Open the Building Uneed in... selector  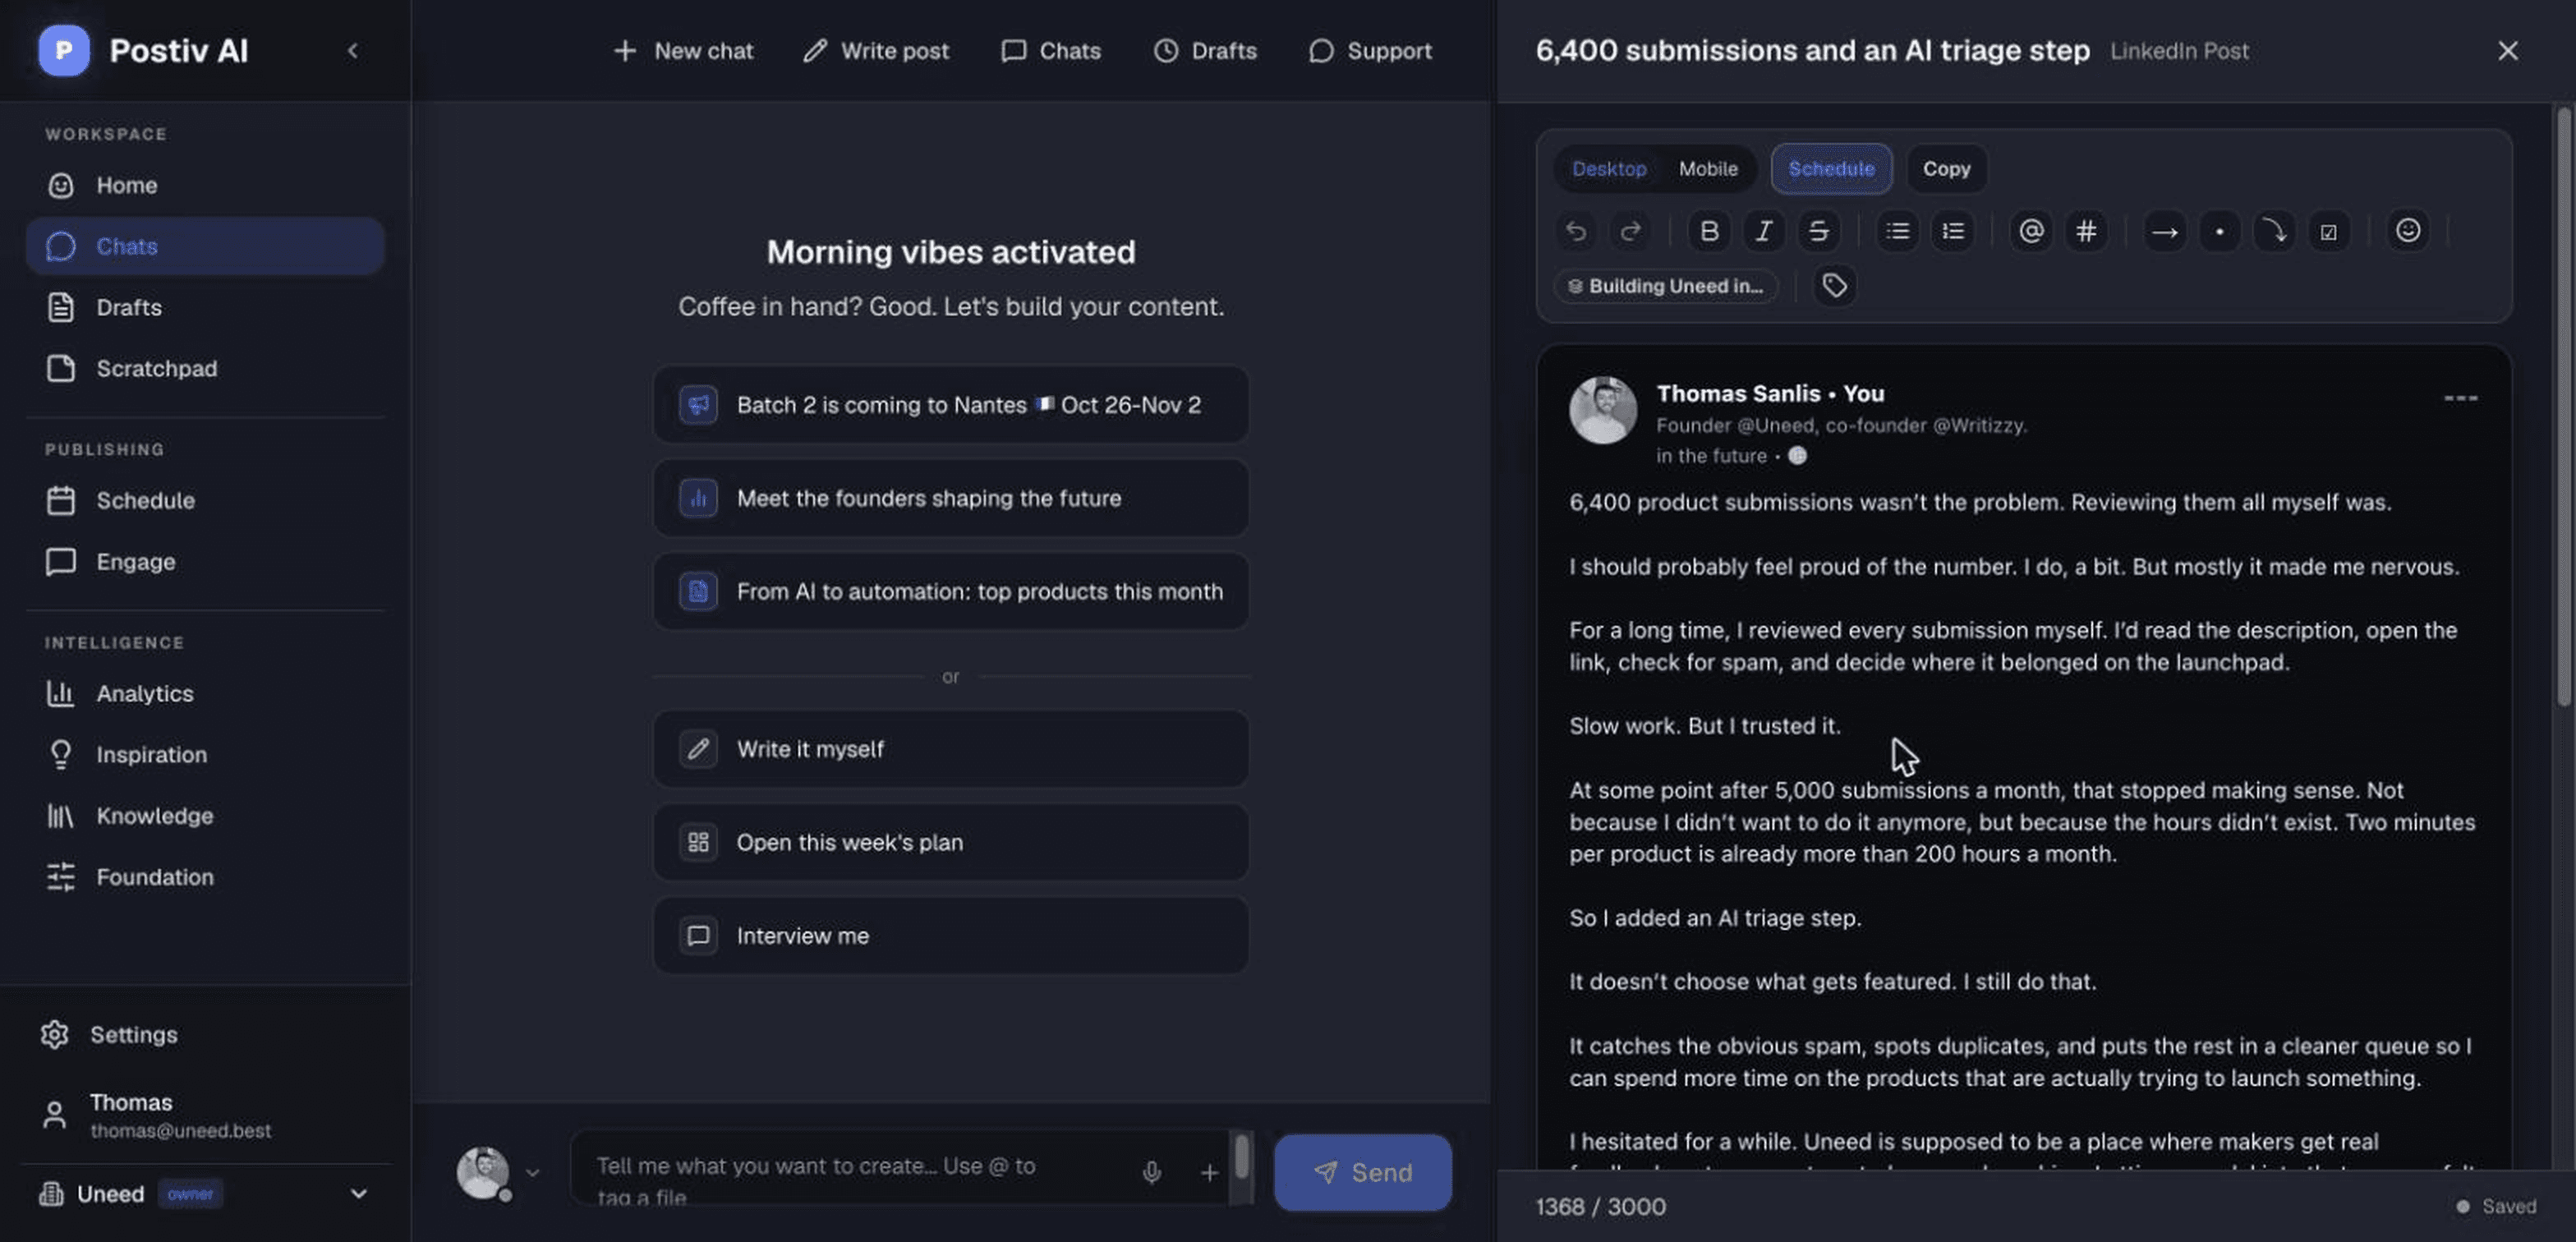point(1665,286)
